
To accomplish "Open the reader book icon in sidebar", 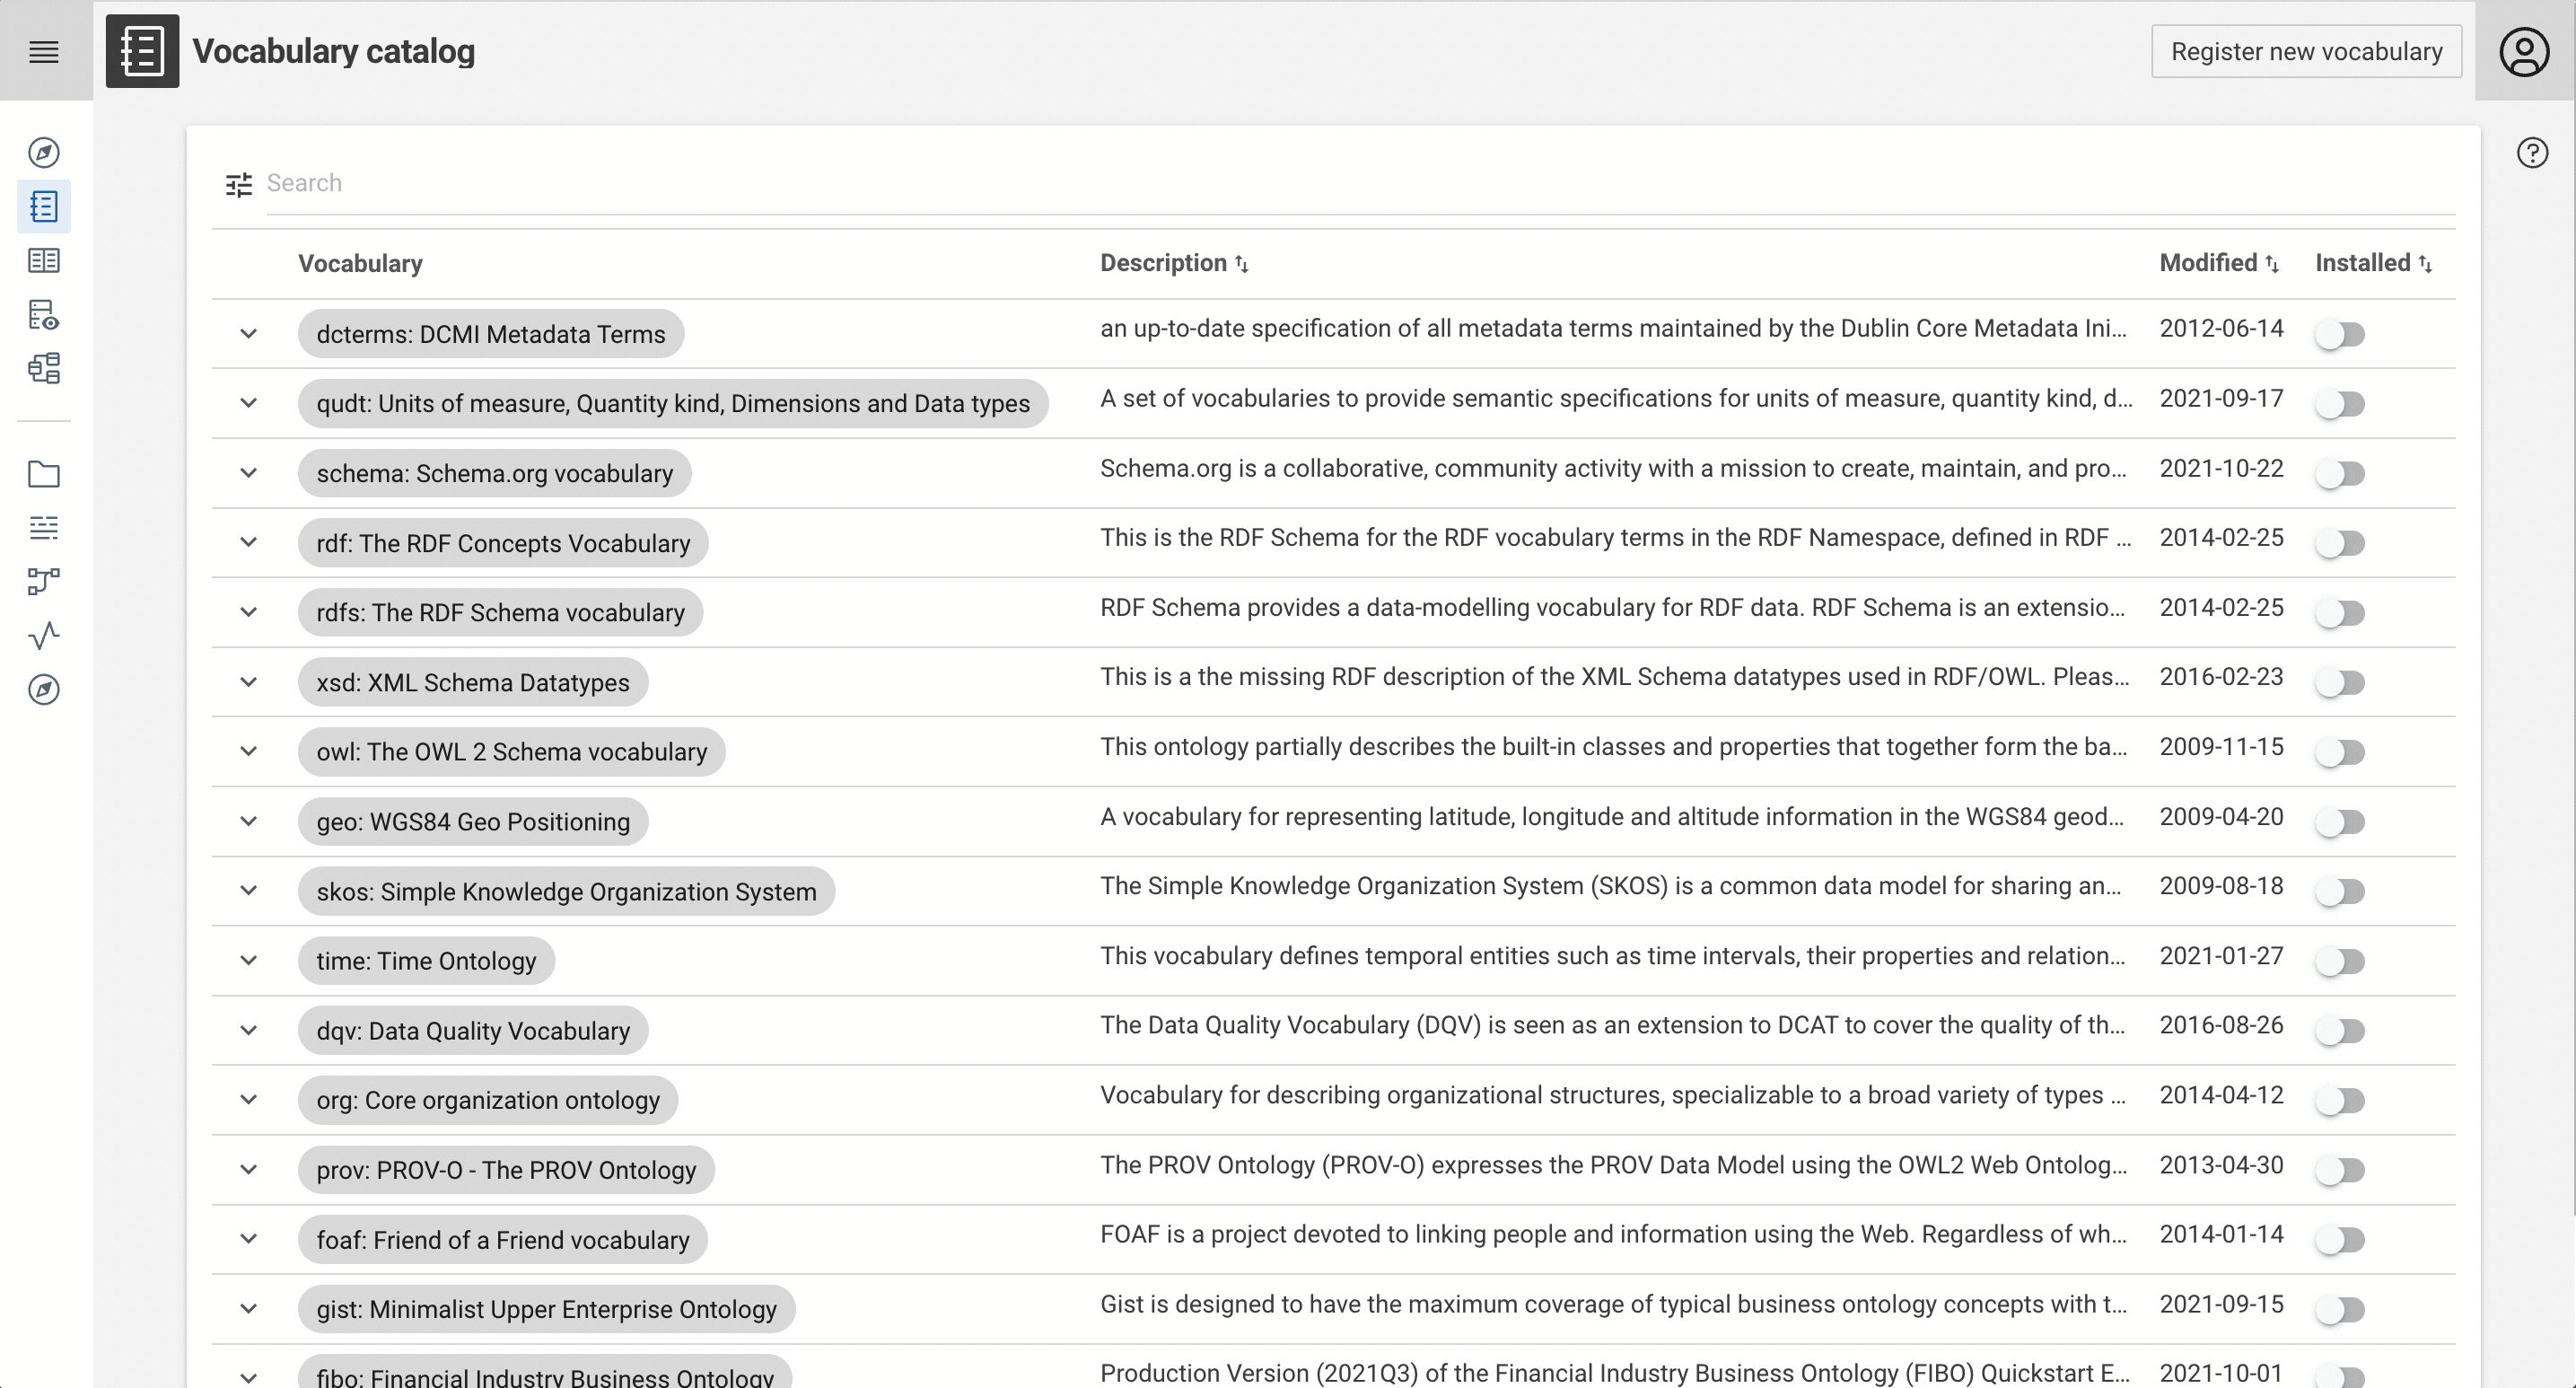I will (44, 260).
